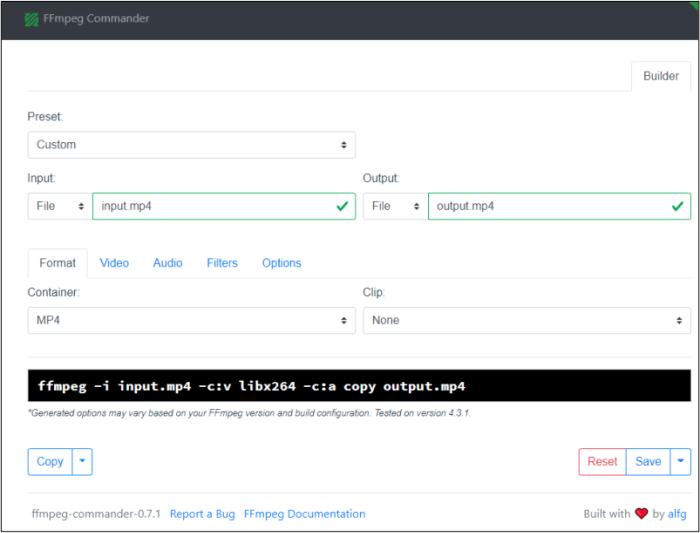The image size is (700, 533).
Task: Switch to the Video tab
Action: (x=114, y=263)
